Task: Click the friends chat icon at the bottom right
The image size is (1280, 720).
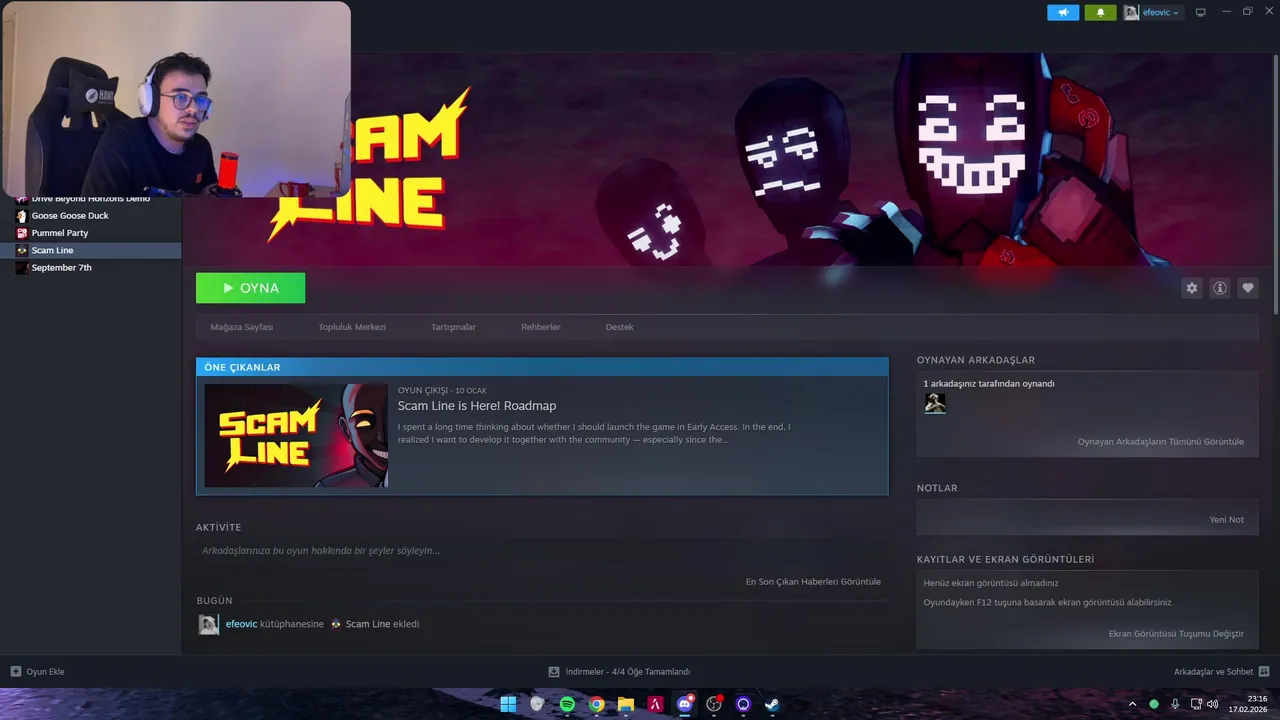Action: click(x=1264, y=672)
